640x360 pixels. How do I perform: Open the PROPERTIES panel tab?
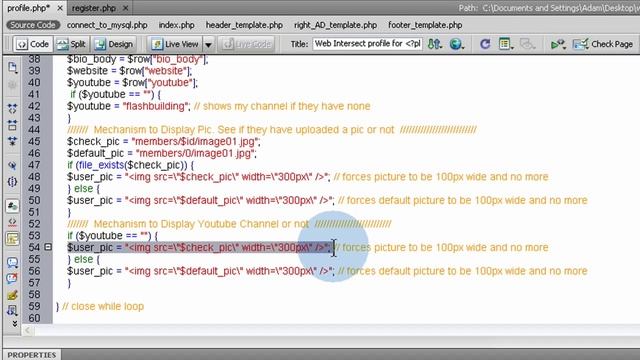(x=32, y=355)
